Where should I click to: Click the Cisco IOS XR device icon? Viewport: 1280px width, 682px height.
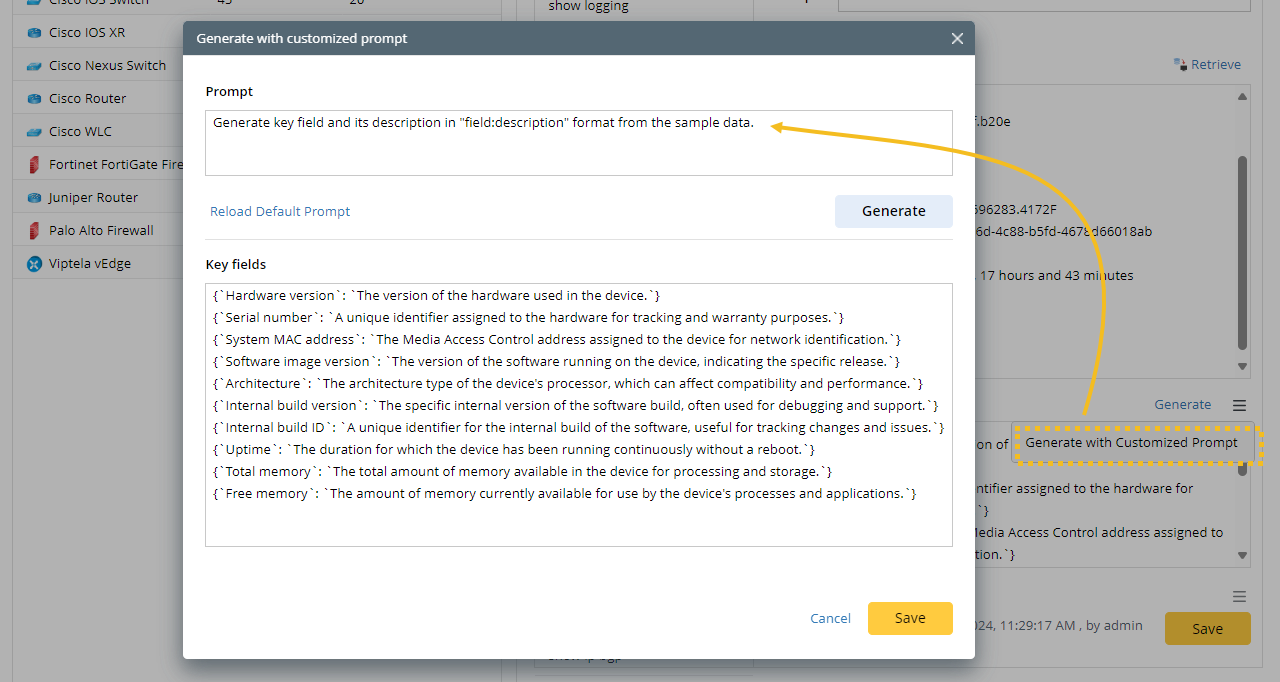click(x=34, y=33)
